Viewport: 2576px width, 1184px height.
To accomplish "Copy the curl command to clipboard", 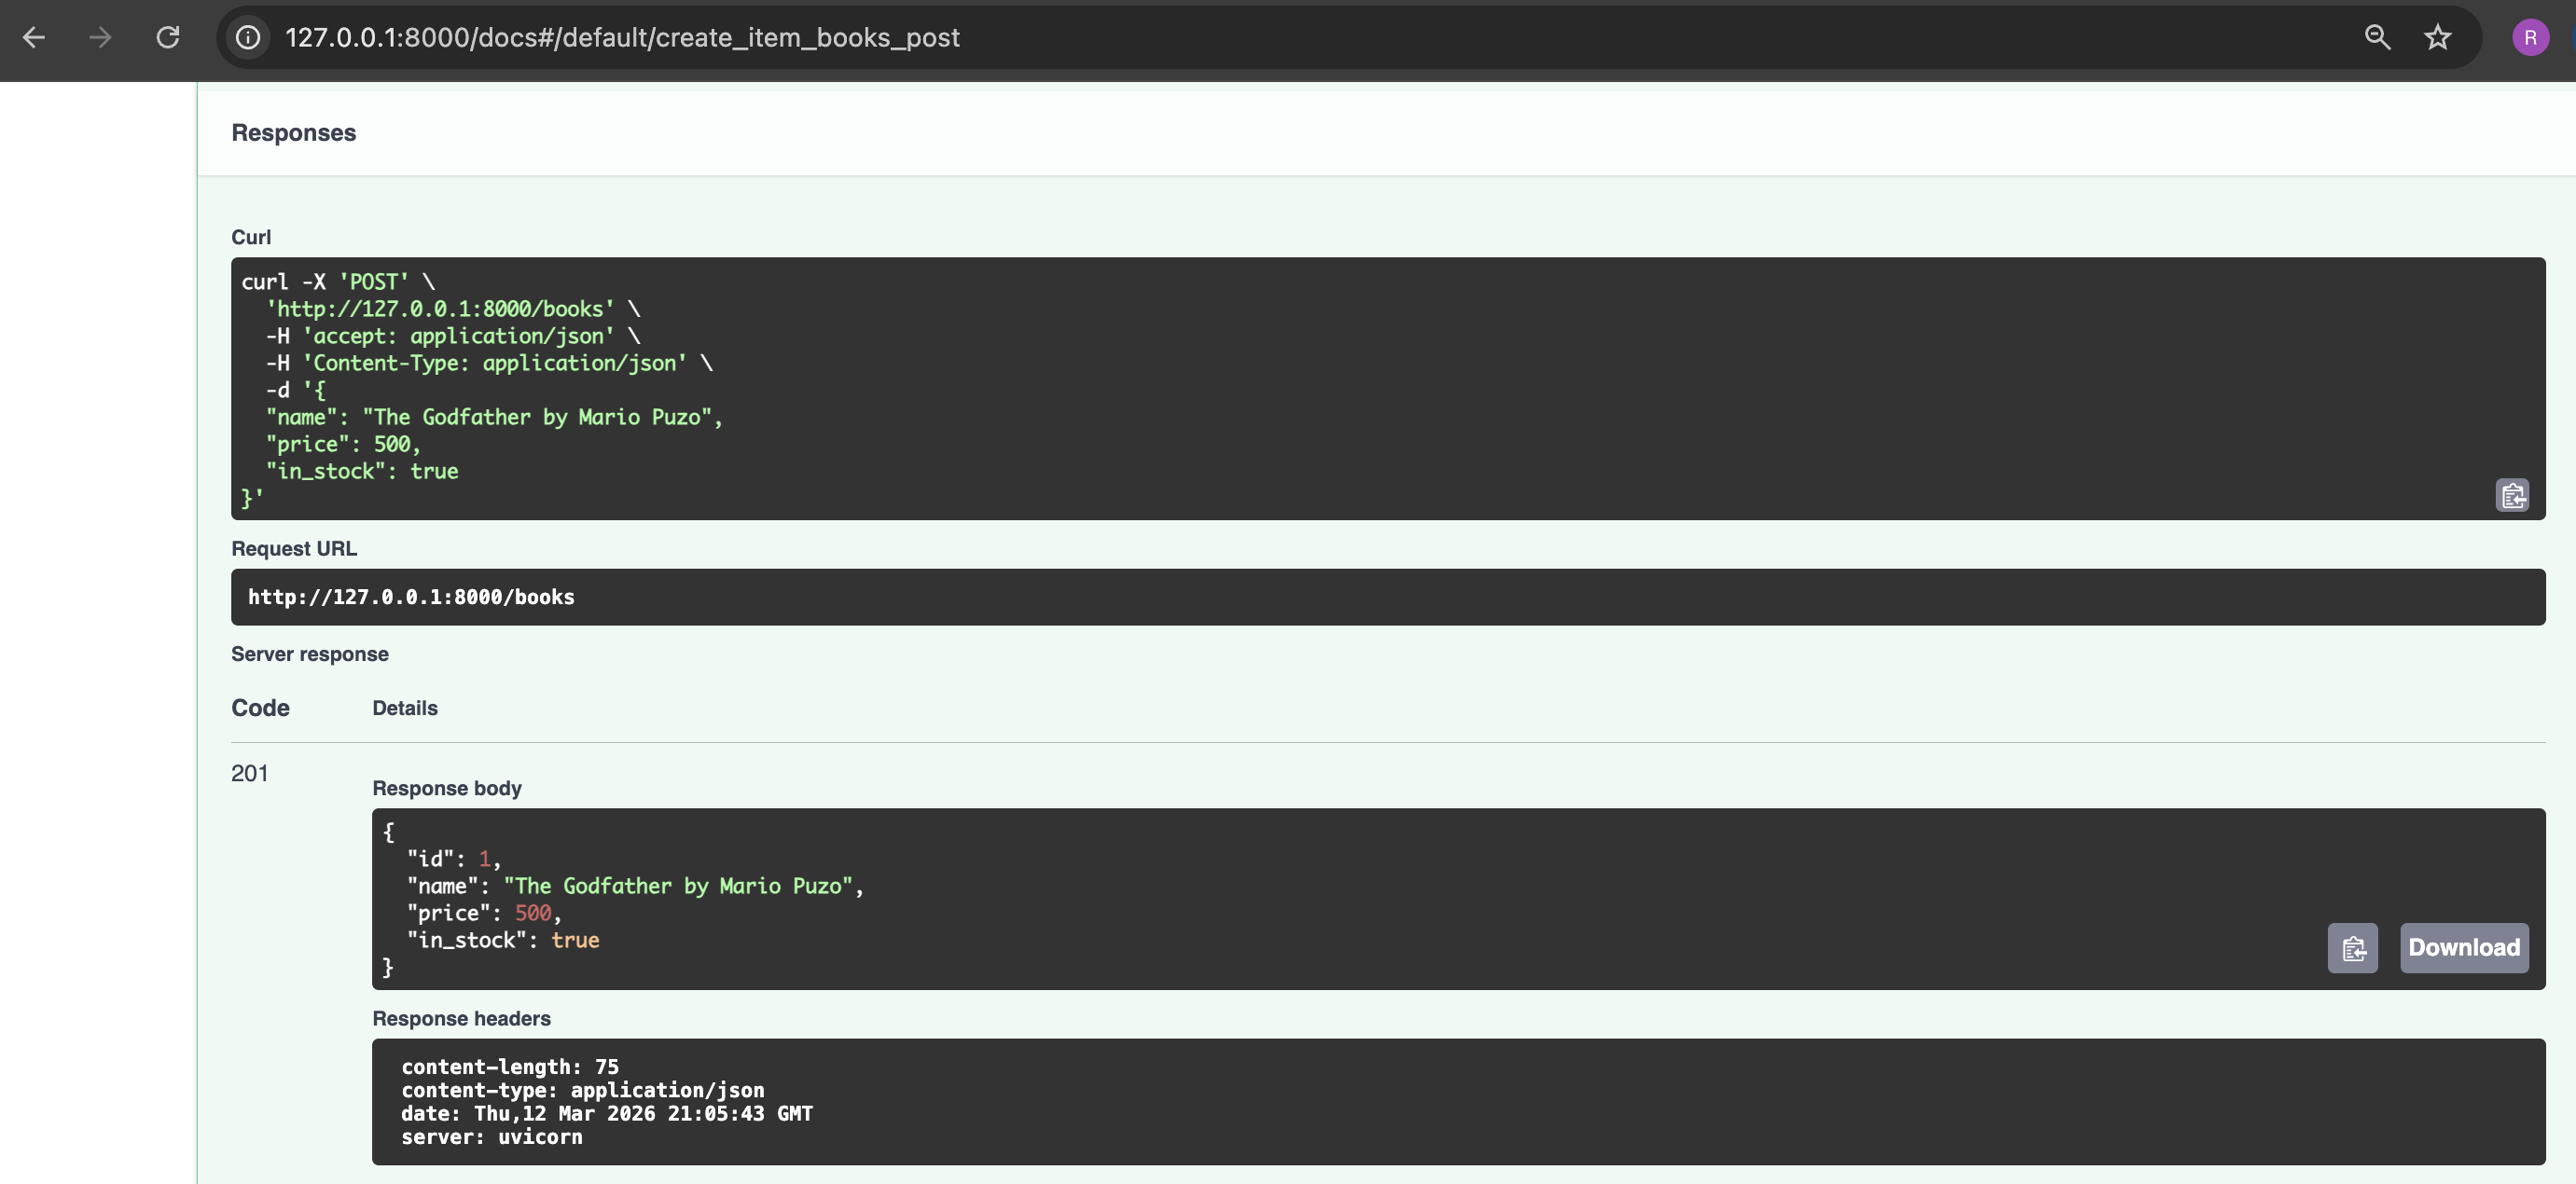I will (x=2513, y=495).
